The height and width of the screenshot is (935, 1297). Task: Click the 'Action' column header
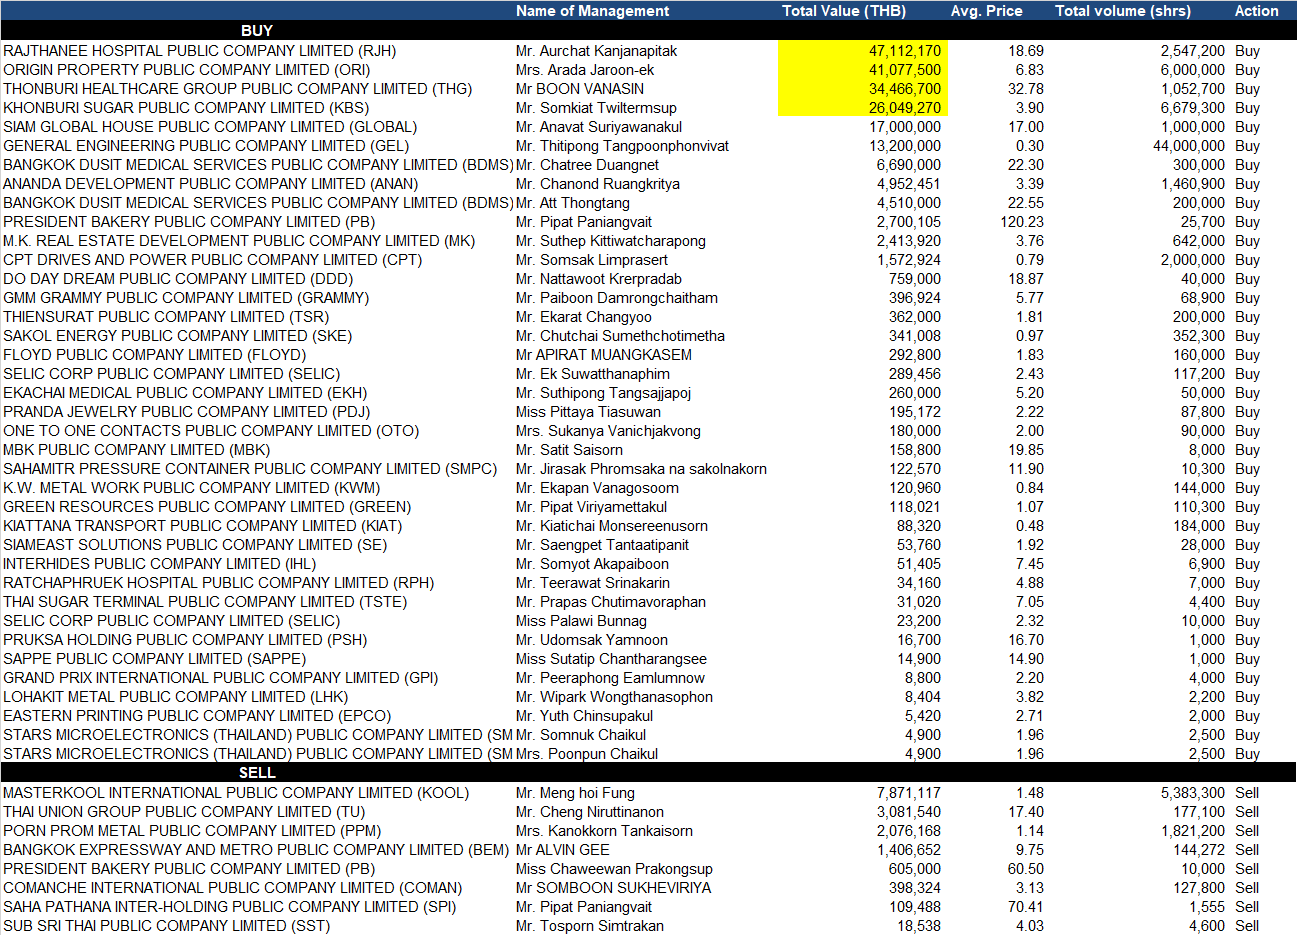[1256, 11]
